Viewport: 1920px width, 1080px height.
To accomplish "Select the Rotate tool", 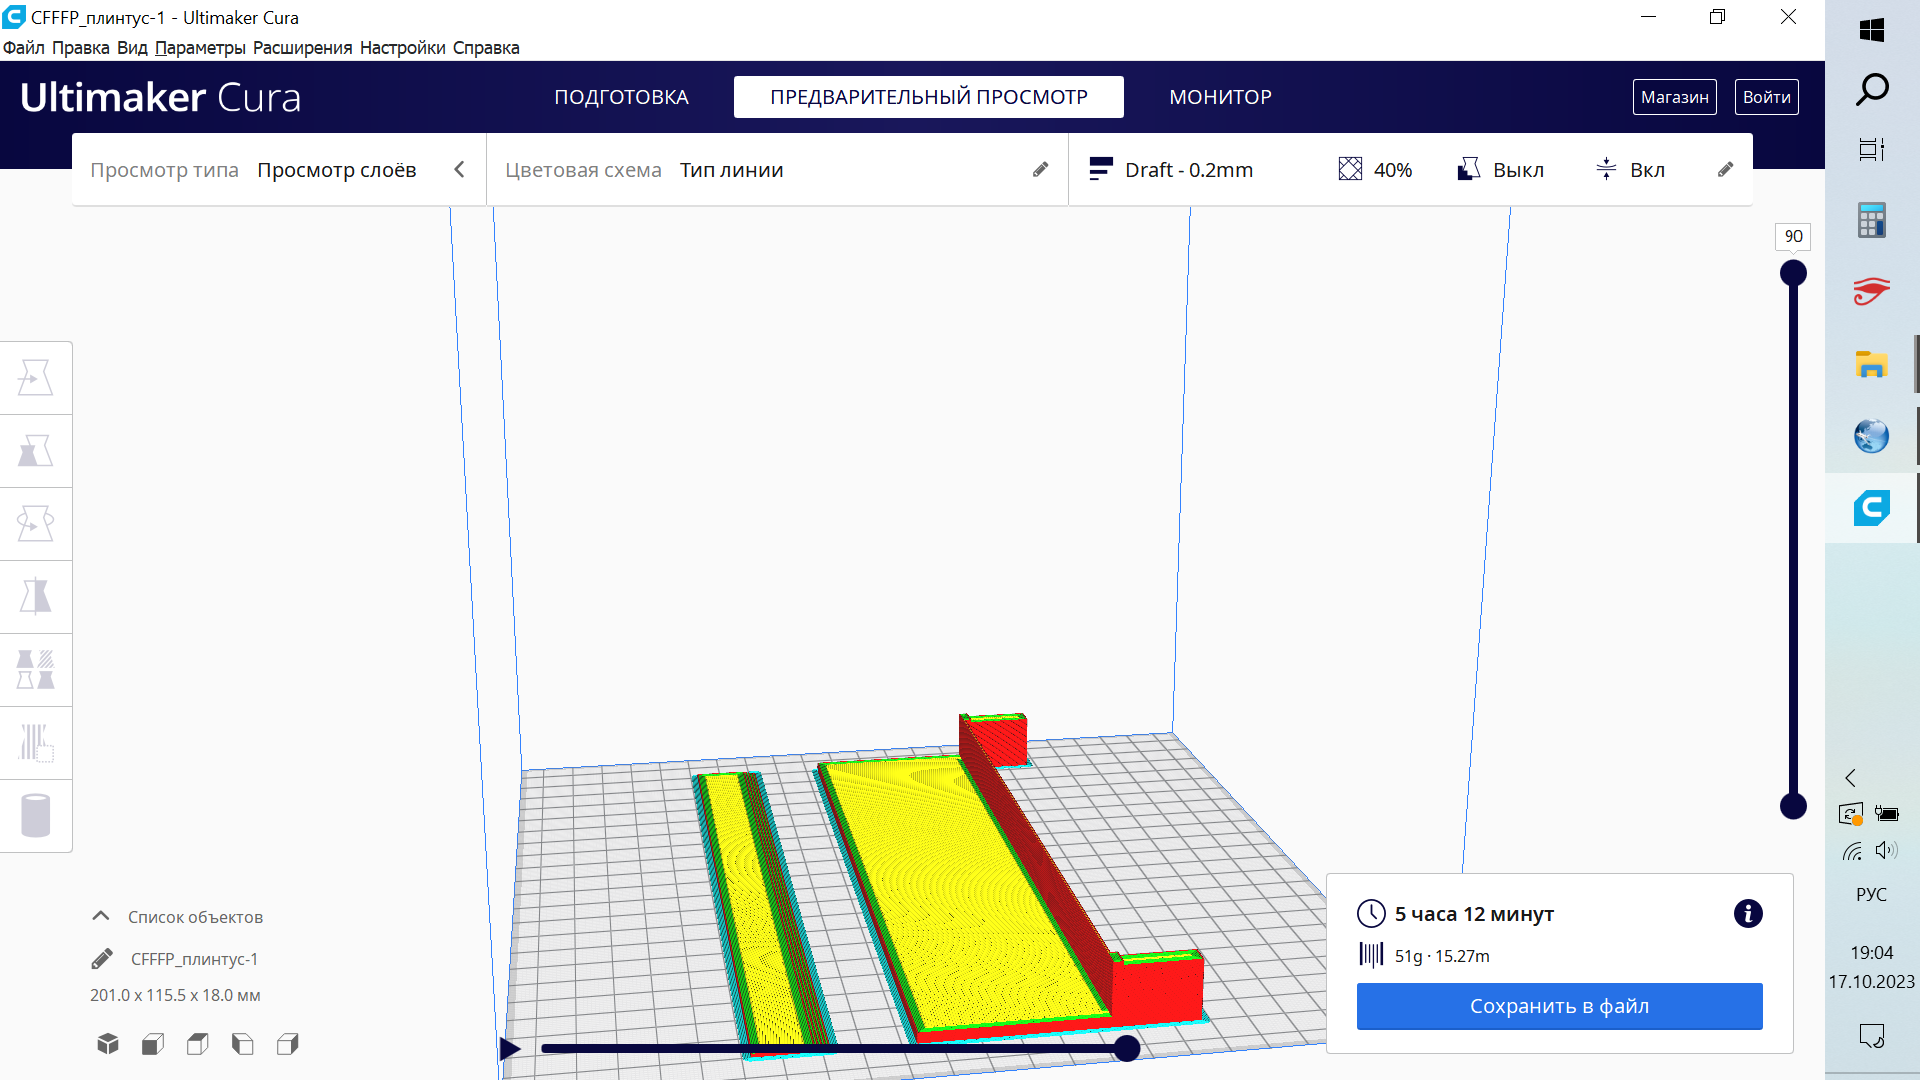I will pos(36,524).
